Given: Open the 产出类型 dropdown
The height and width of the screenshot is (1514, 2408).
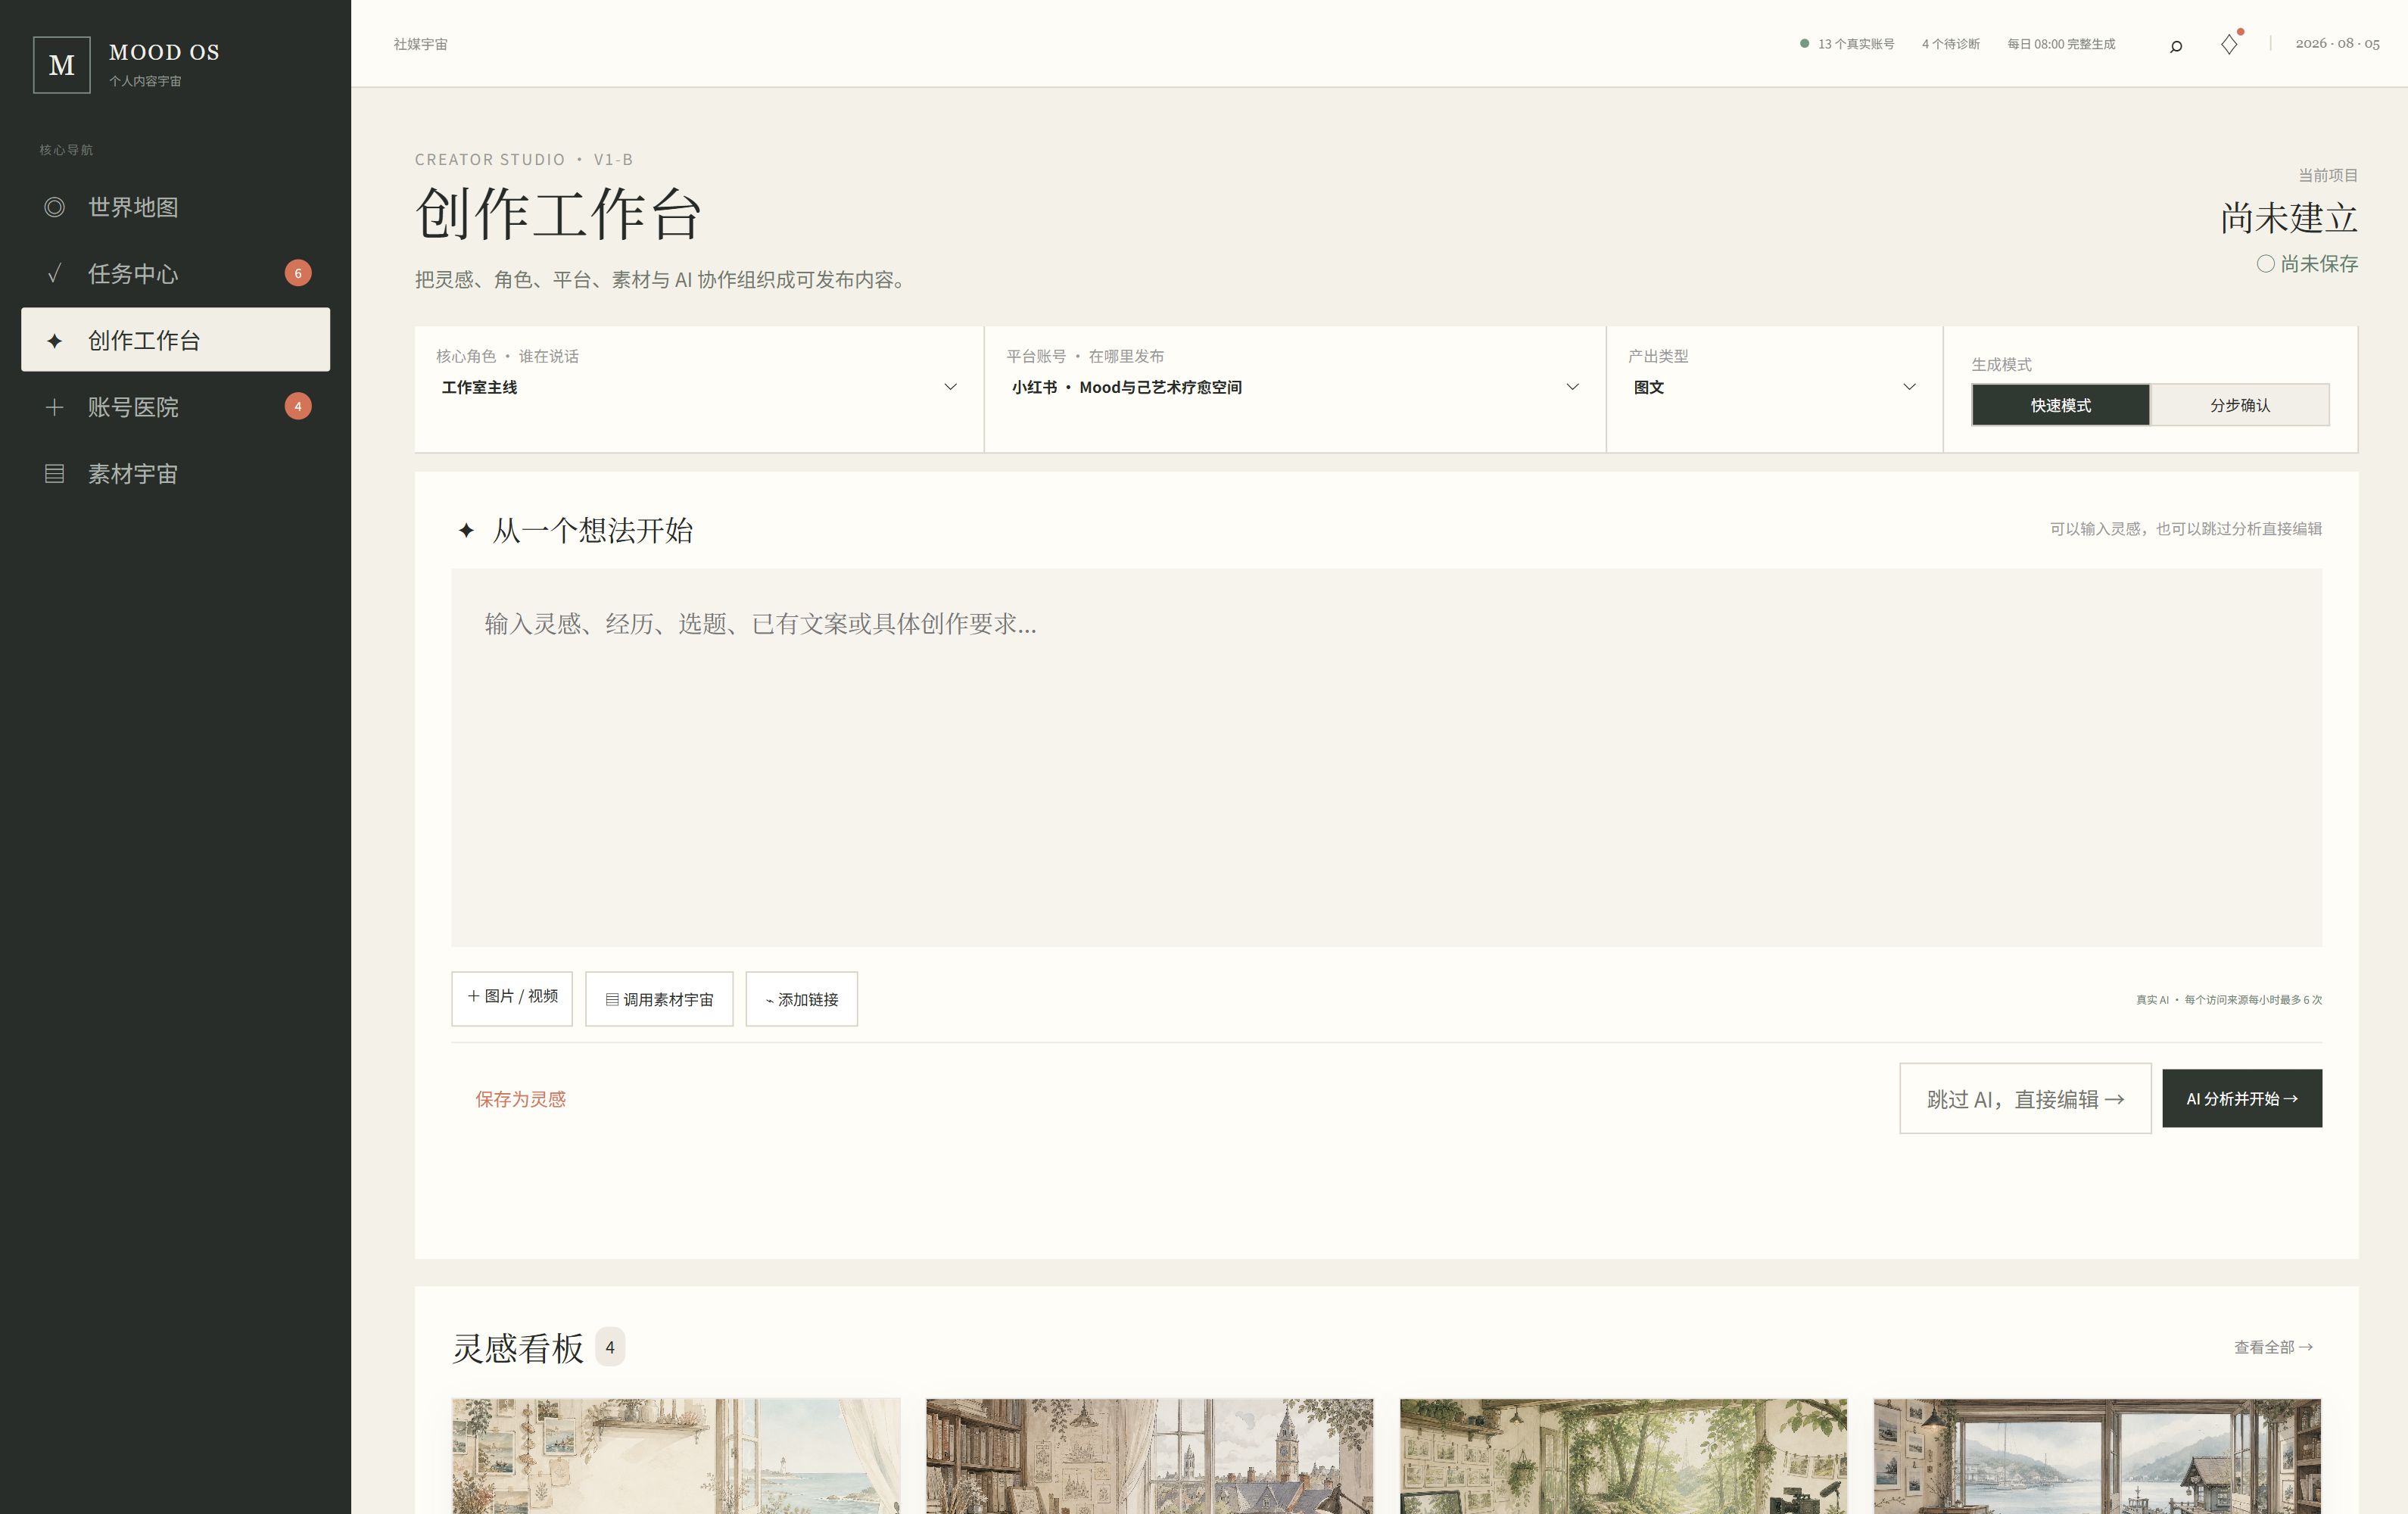Looking at the screenshot, I should pos(1775,387).
